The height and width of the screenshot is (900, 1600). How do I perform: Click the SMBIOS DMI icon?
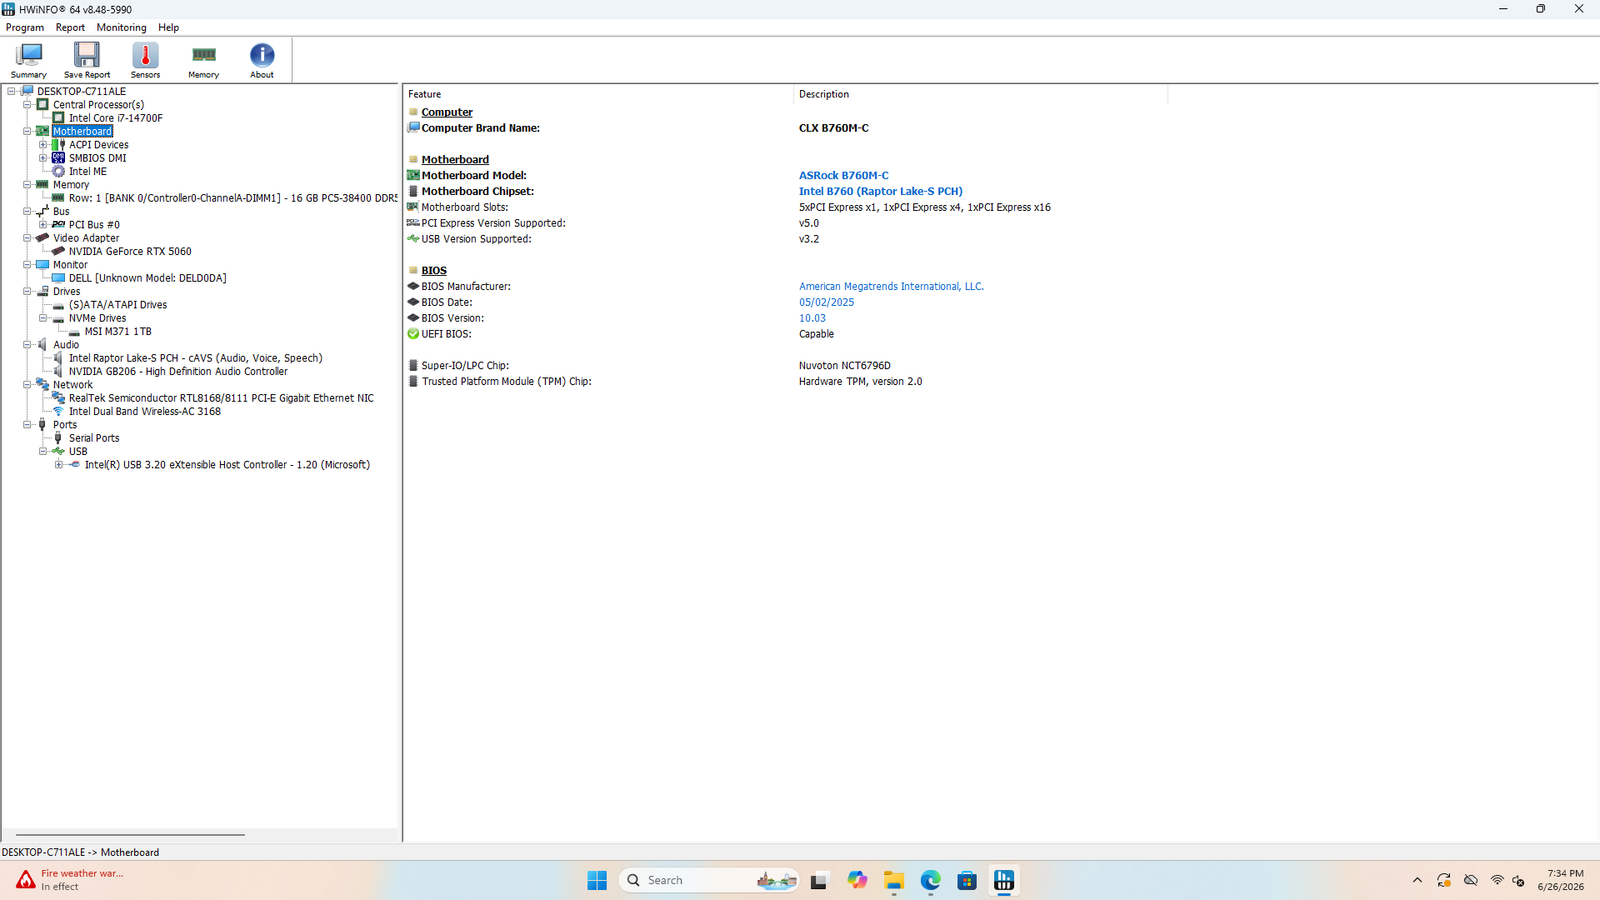tap(59, 158)
